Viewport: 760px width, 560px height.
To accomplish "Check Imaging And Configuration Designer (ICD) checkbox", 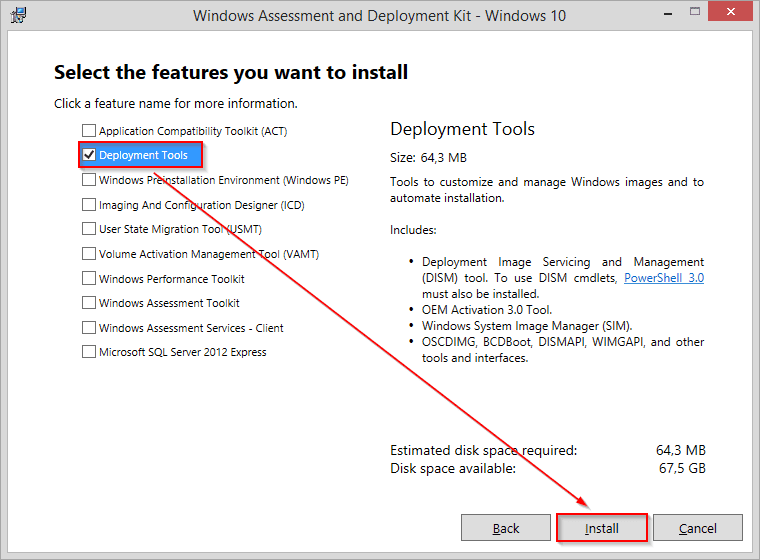I will (89, 205).
